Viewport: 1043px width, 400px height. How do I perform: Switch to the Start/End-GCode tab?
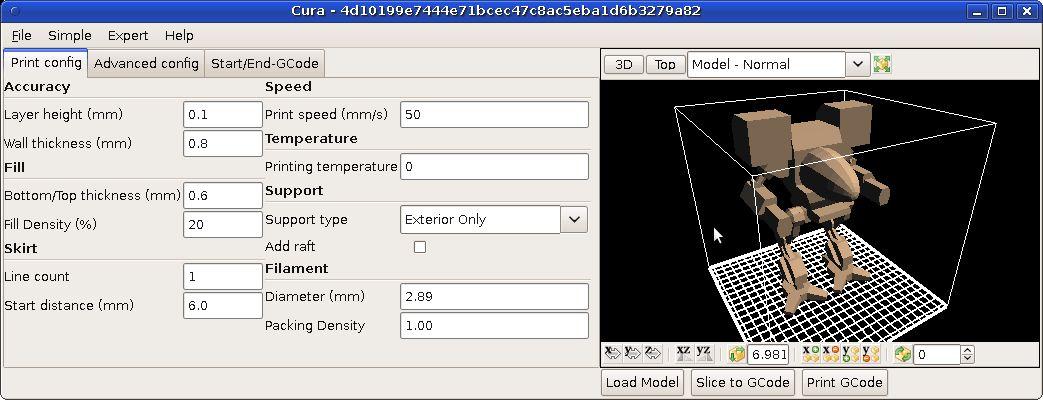(265, 64)
